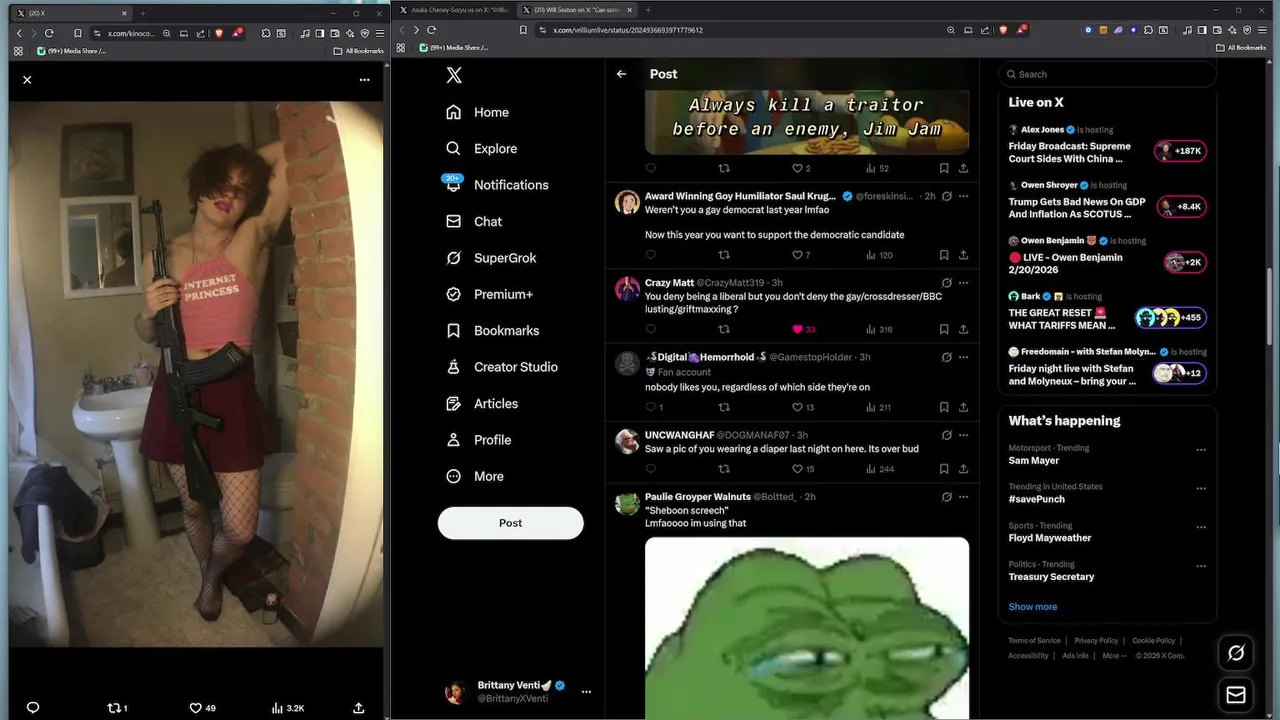This screenshot has width=1280, height=720.
Task: Switch to the Will Sexton on X tab
Action: [x=577, y=10]
